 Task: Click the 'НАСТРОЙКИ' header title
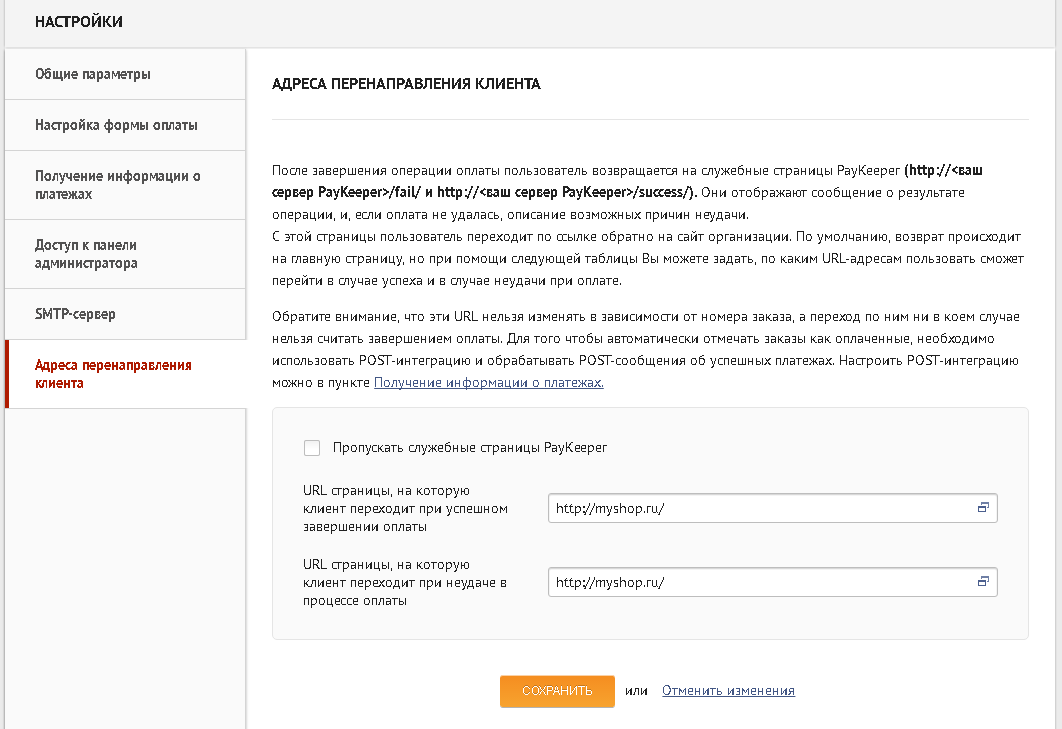(x=78, y=22)
